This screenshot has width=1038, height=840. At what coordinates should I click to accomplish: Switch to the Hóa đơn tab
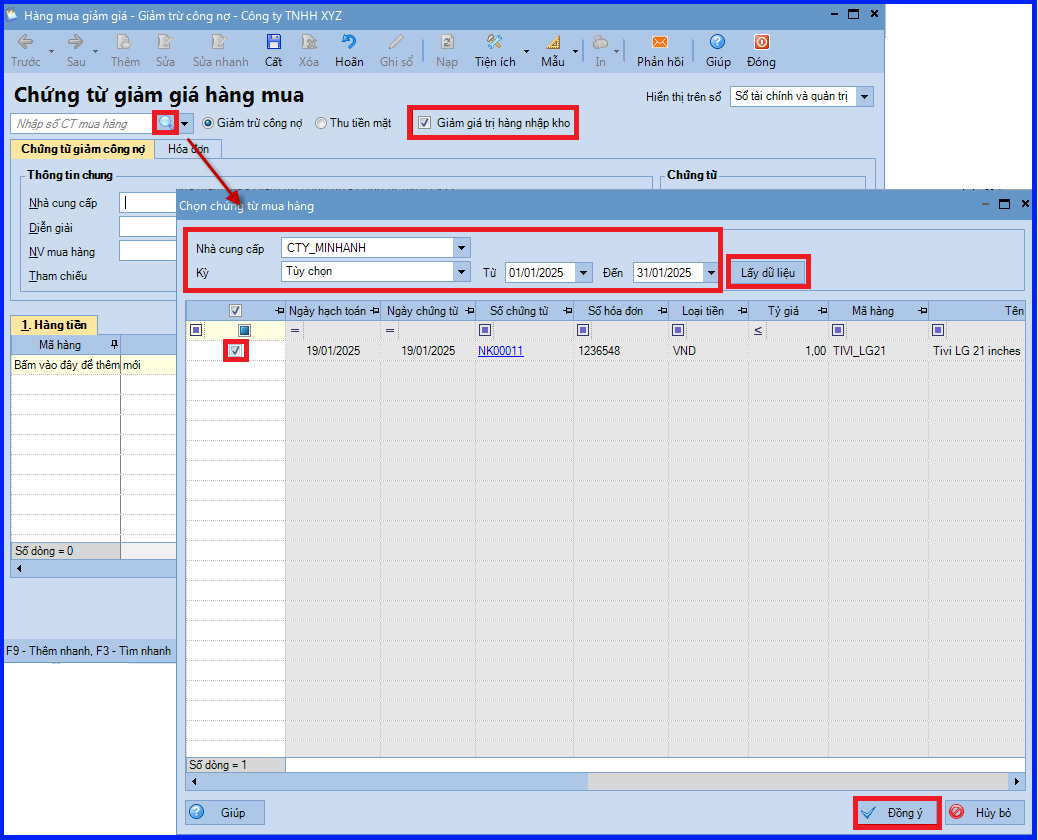point(188,149)
